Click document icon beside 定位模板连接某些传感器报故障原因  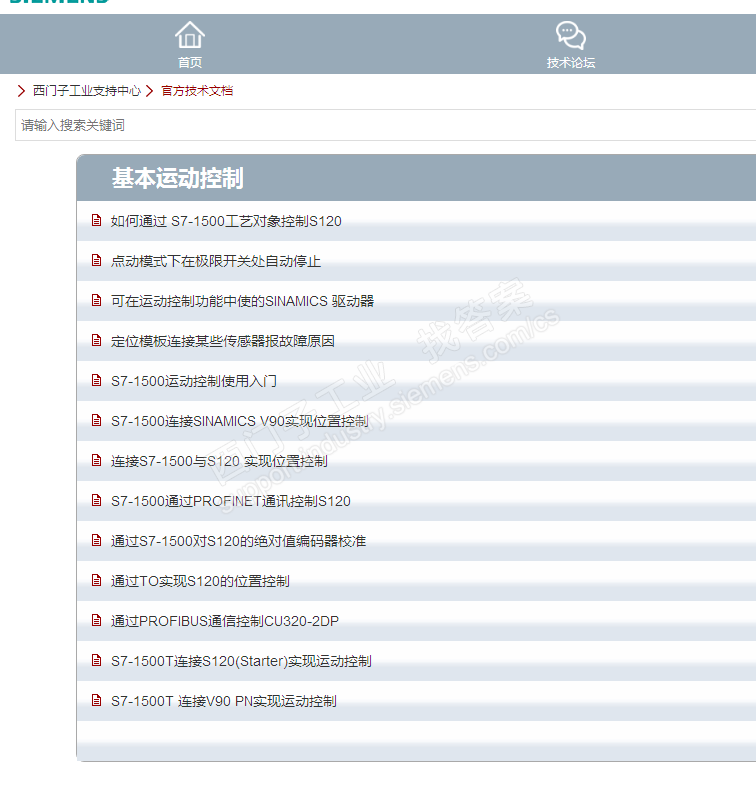(x=96, y=340)
